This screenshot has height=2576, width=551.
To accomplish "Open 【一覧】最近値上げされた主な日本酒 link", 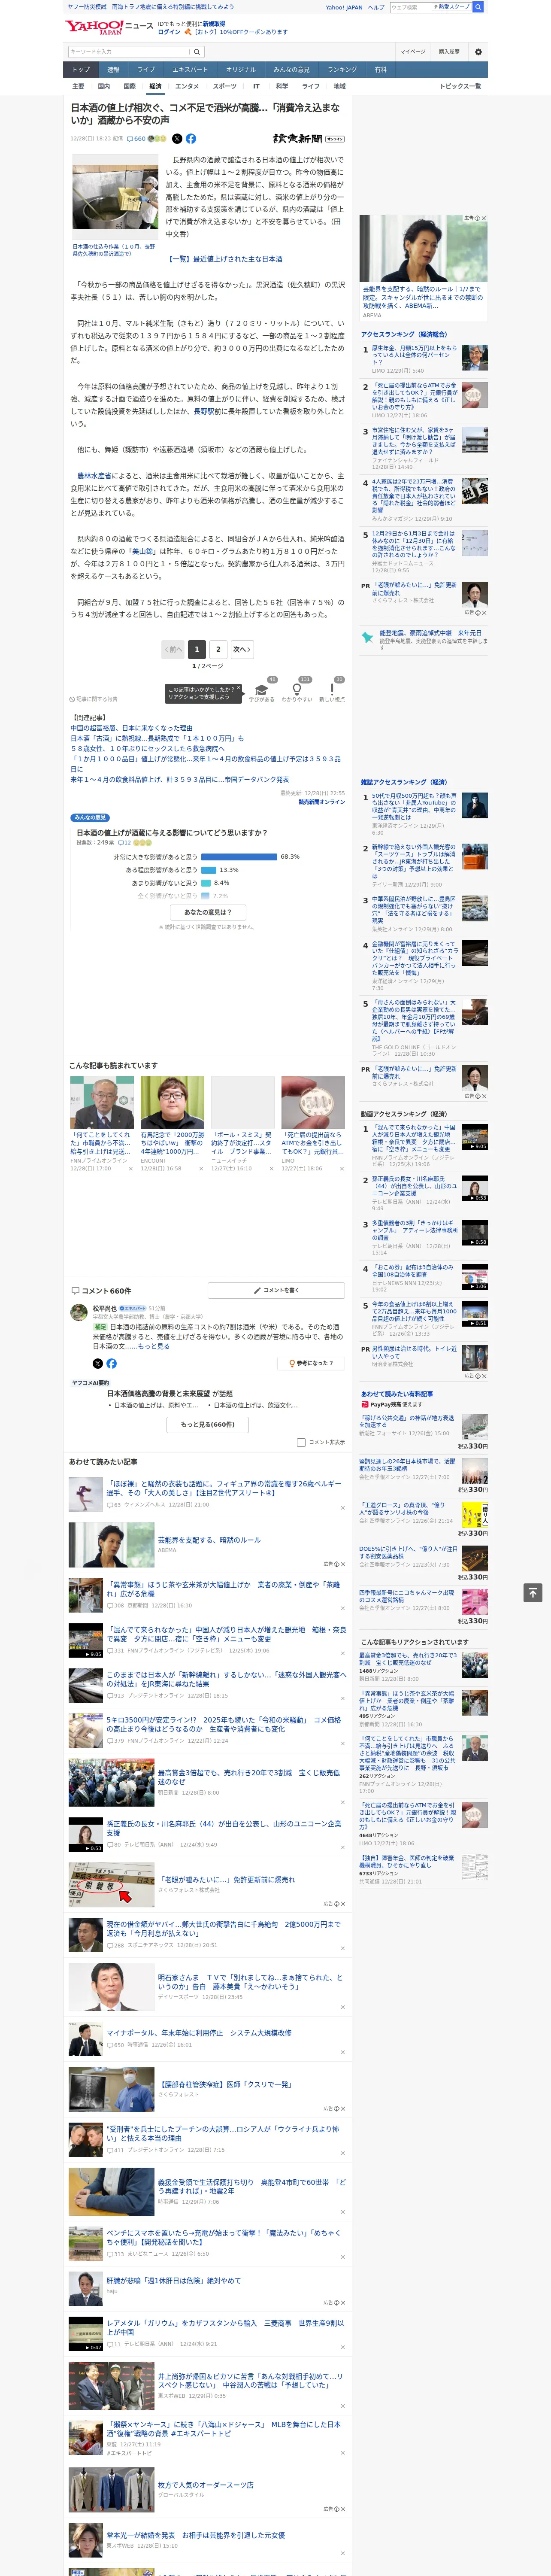I will (225, 258).
